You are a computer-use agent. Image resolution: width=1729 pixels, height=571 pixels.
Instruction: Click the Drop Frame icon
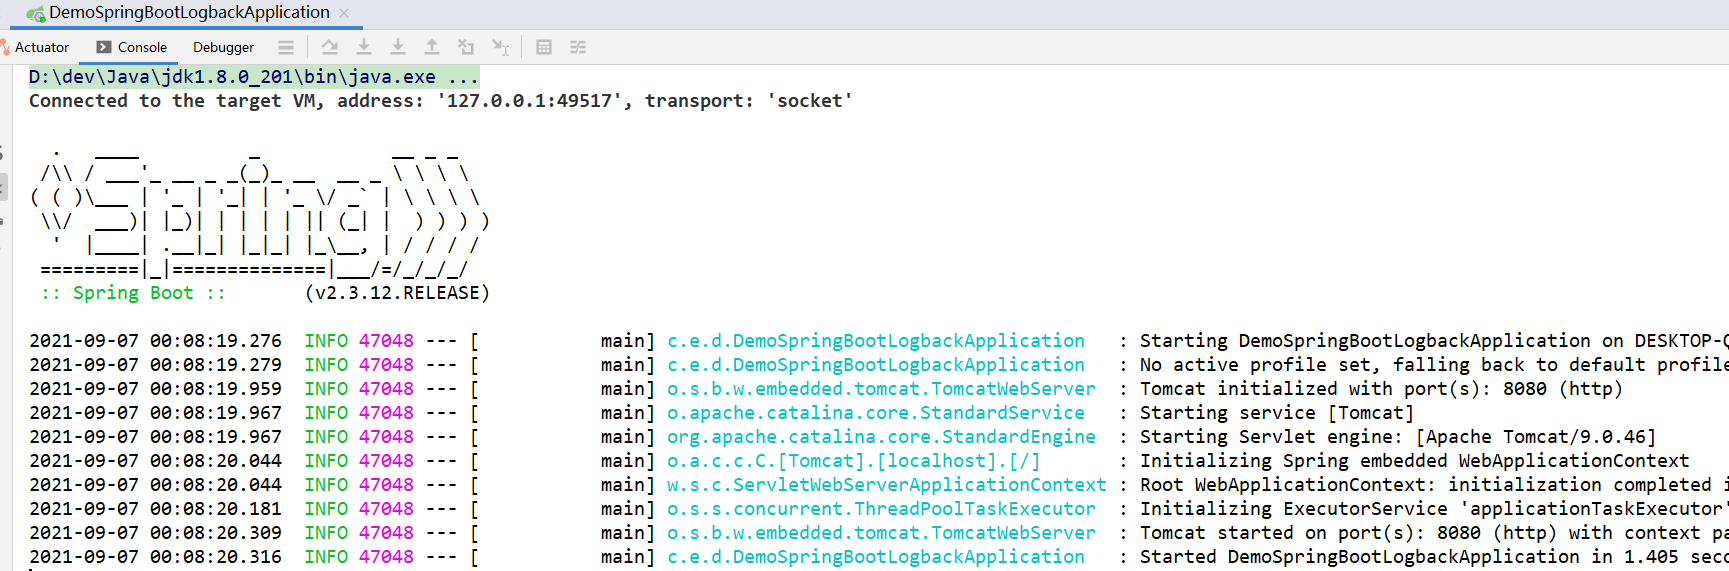466,47
